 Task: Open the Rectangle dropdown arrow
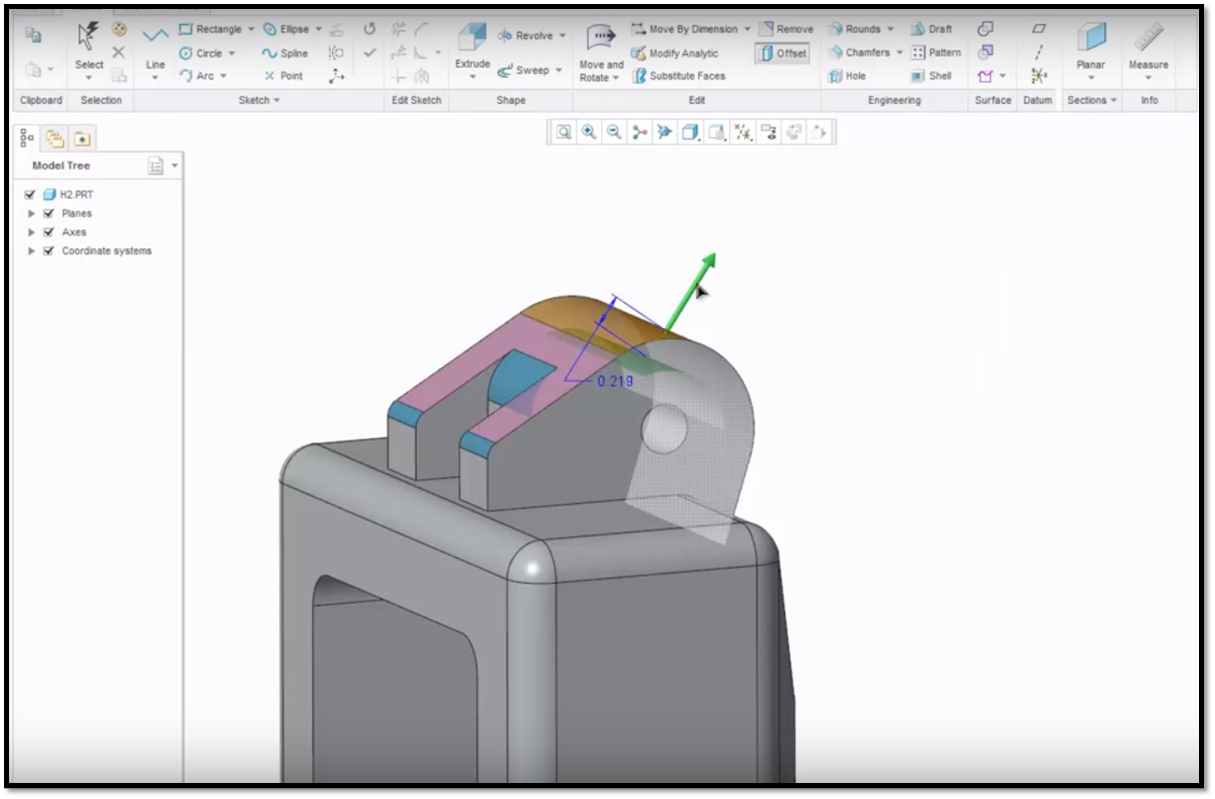(251, 29)
